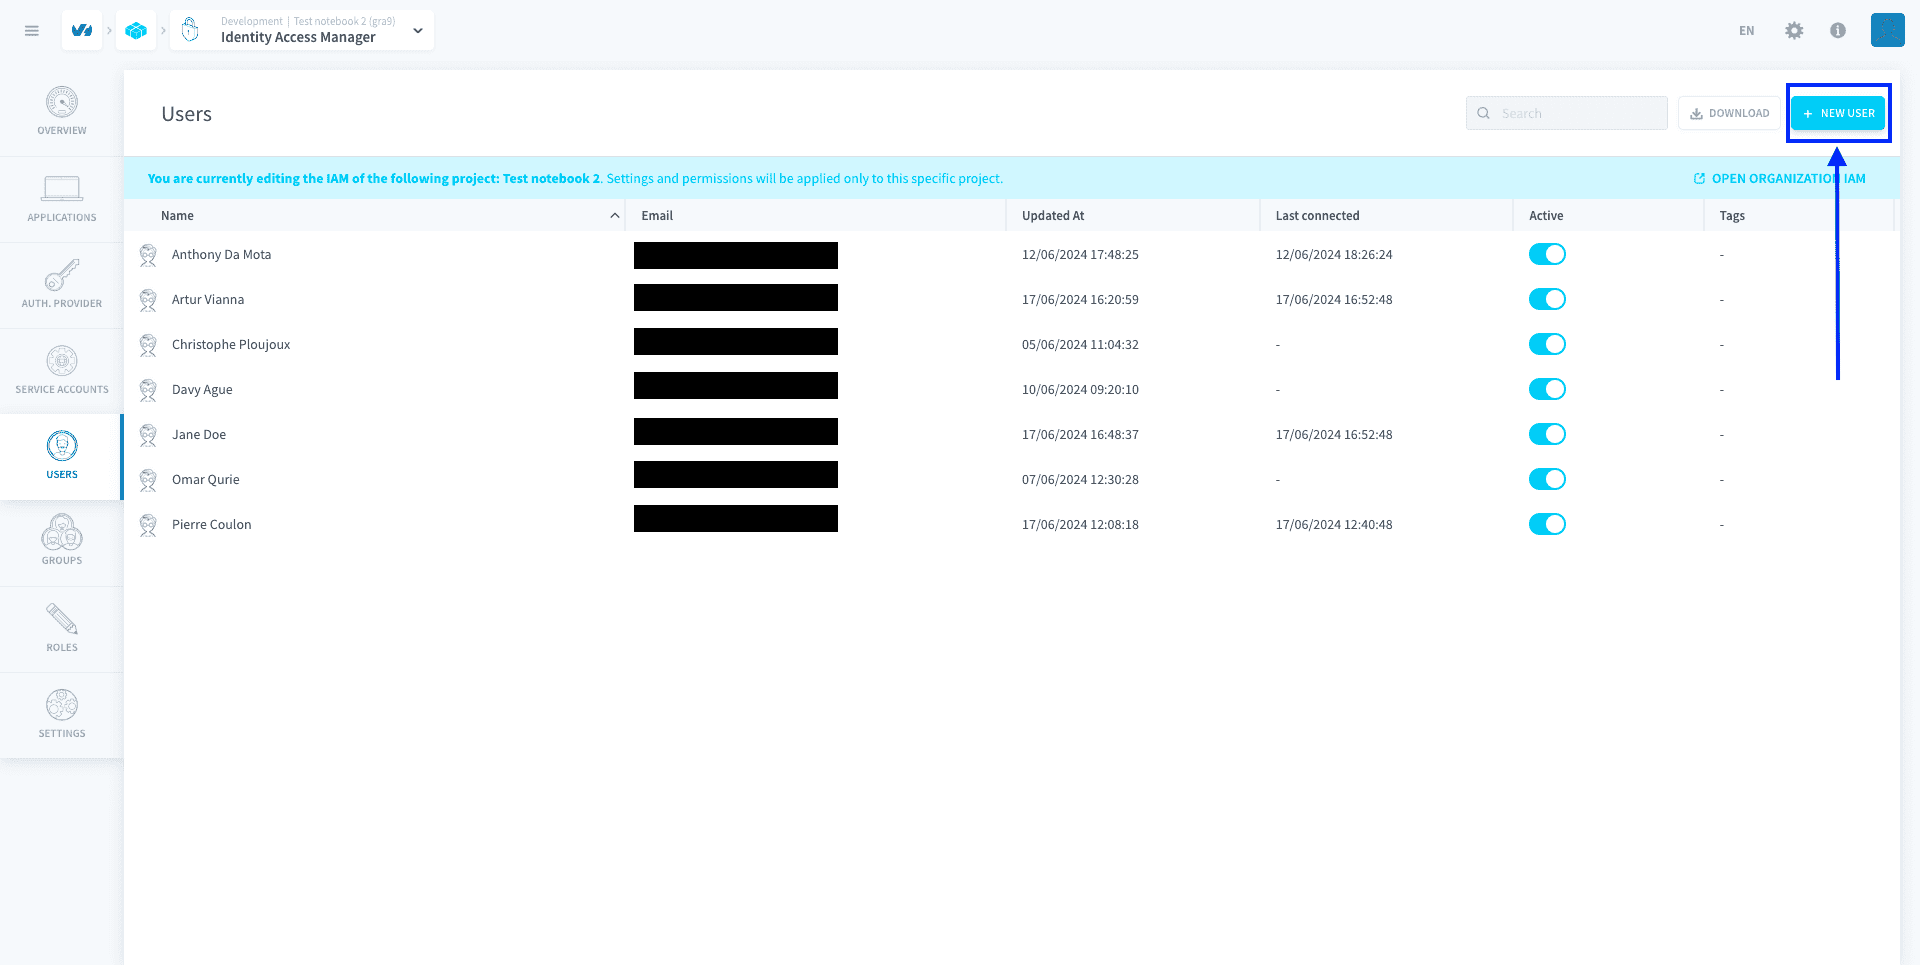Open user Jane Doe
The width and height of the screenshot is (1920, 965).
pyautogui.click(x=199, y=435)
